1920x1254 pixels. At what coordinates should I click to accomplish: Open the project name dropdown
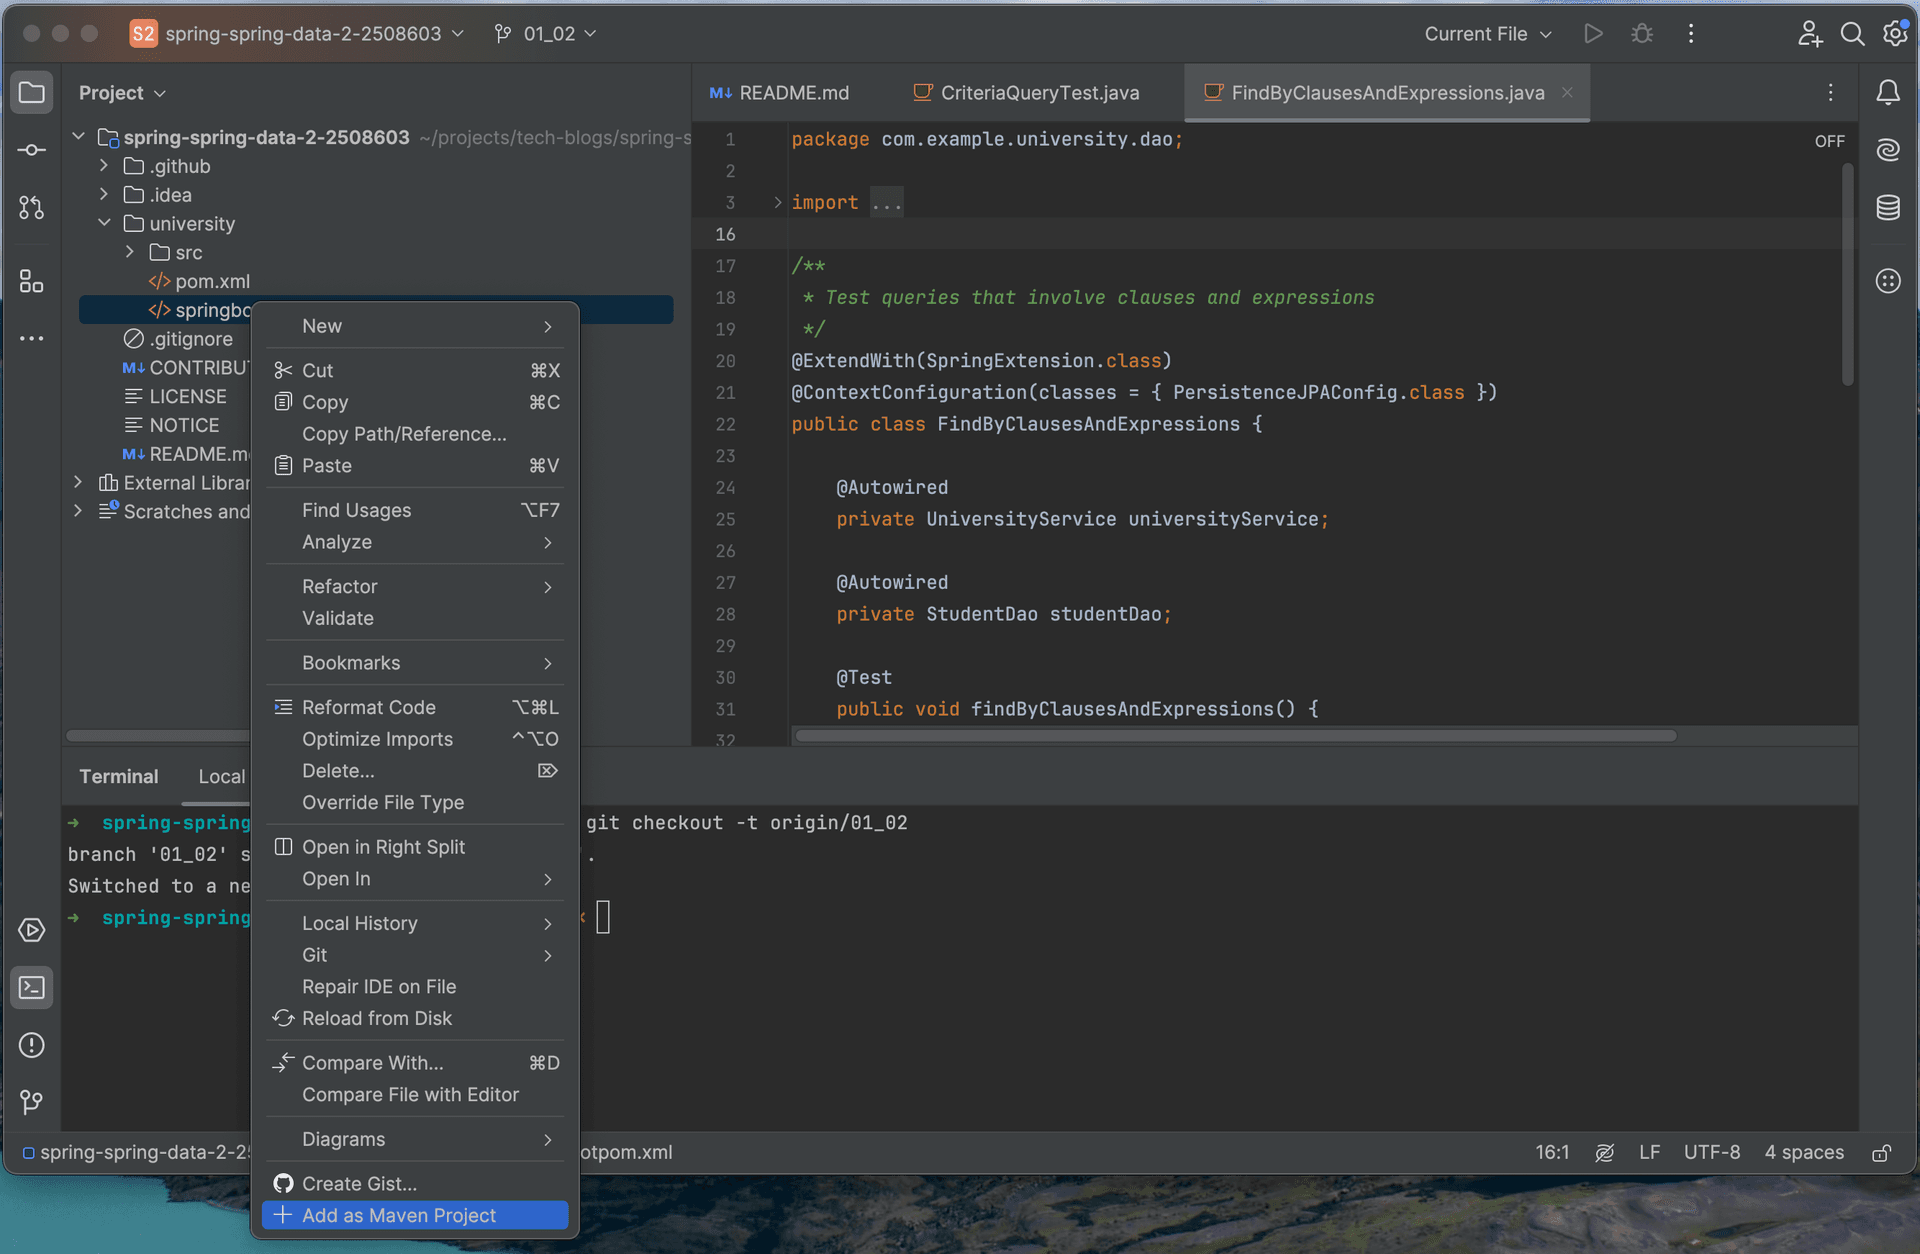coord(314,34)
